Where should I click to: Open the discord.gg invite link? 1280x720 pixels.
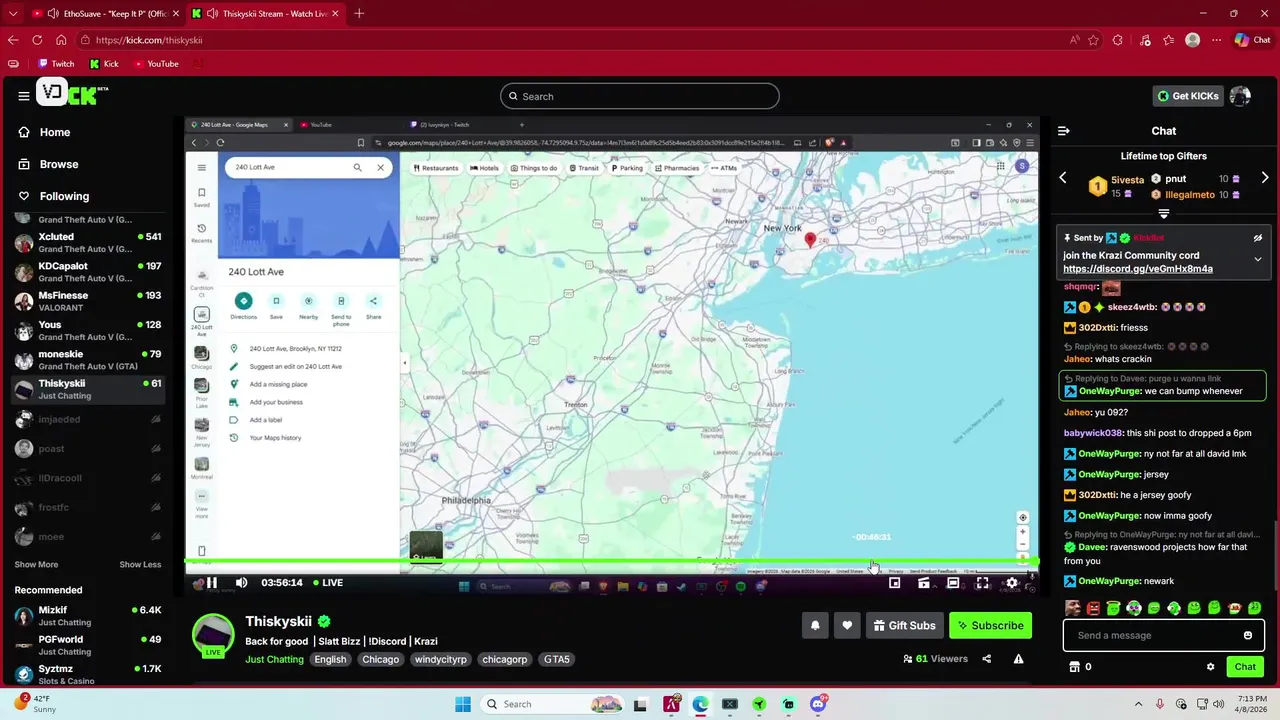(x=1138, y=269)
